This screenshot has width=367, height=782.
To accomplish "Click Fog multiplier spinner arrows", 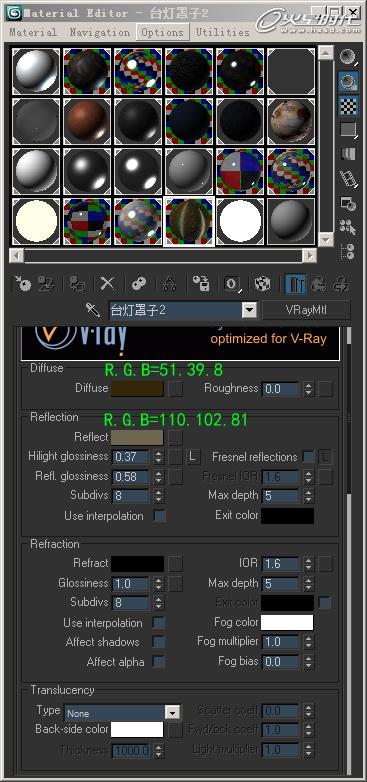I will point(308,641).
